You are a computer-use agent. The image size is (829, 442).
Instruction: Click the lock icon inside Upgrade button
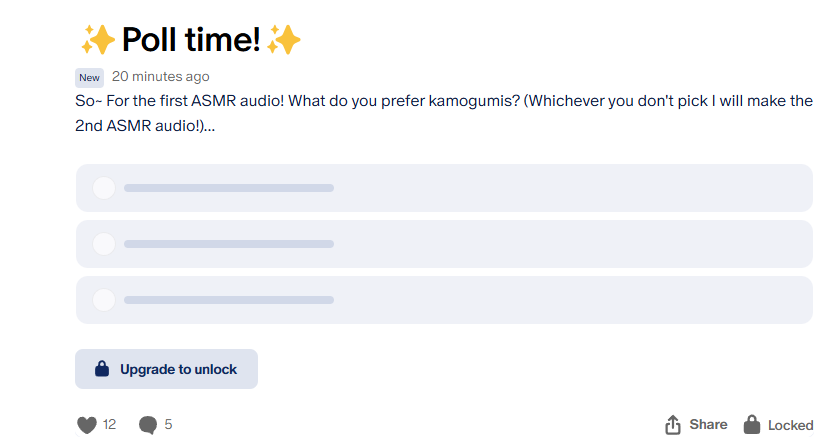point(101,369)
